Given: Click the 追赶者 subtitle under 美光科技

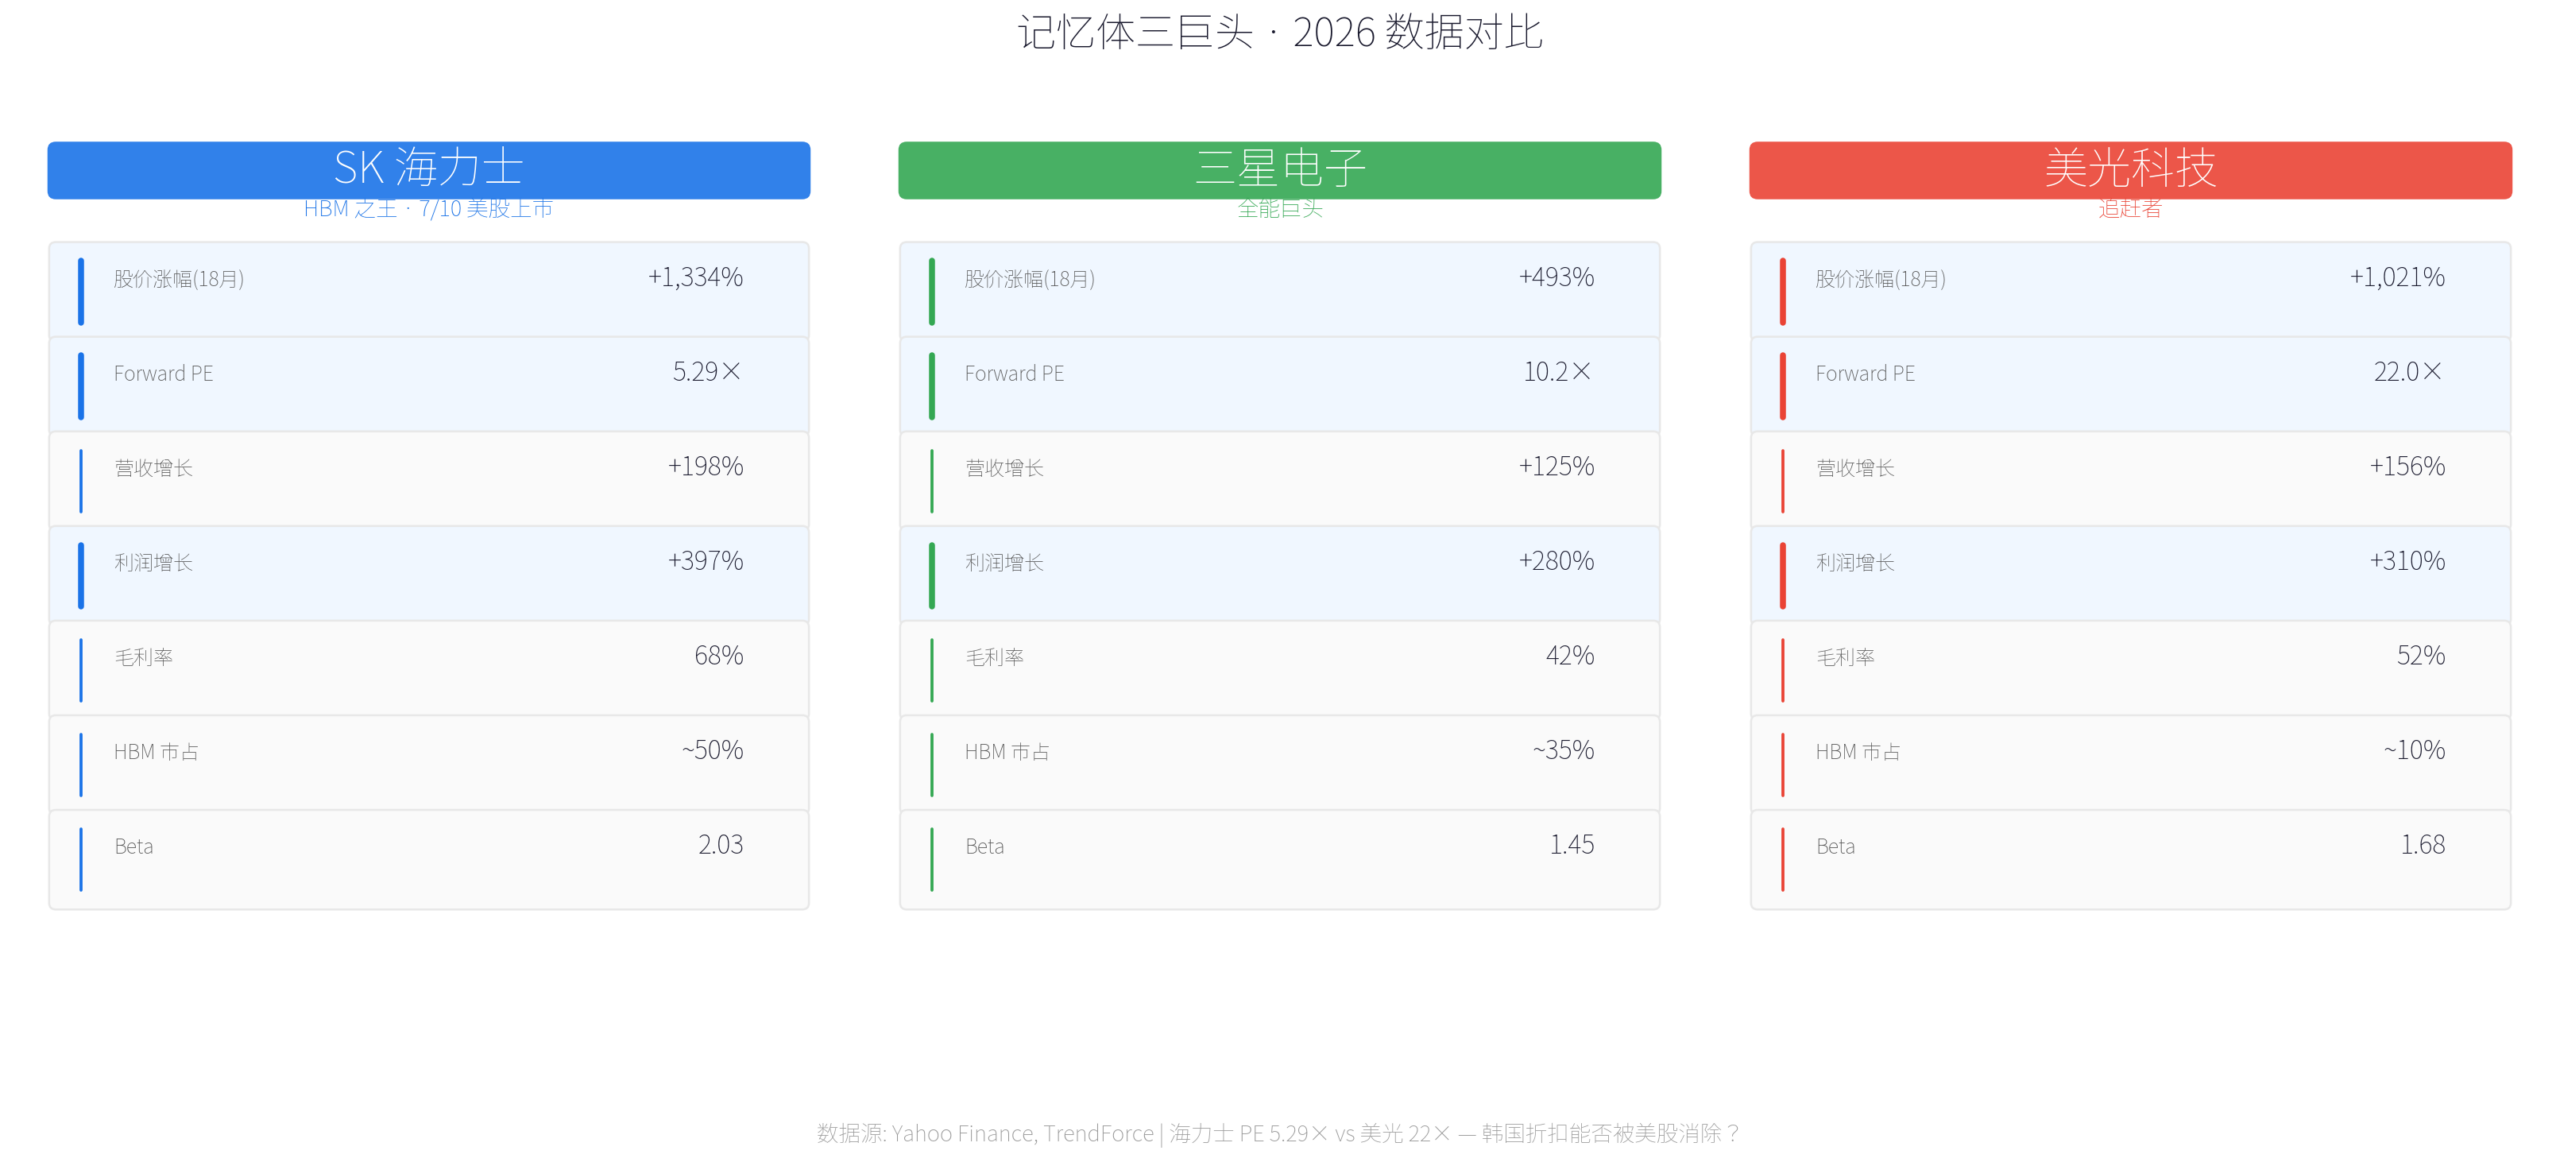Looking at the screenshot, I should coord(2130,208).
